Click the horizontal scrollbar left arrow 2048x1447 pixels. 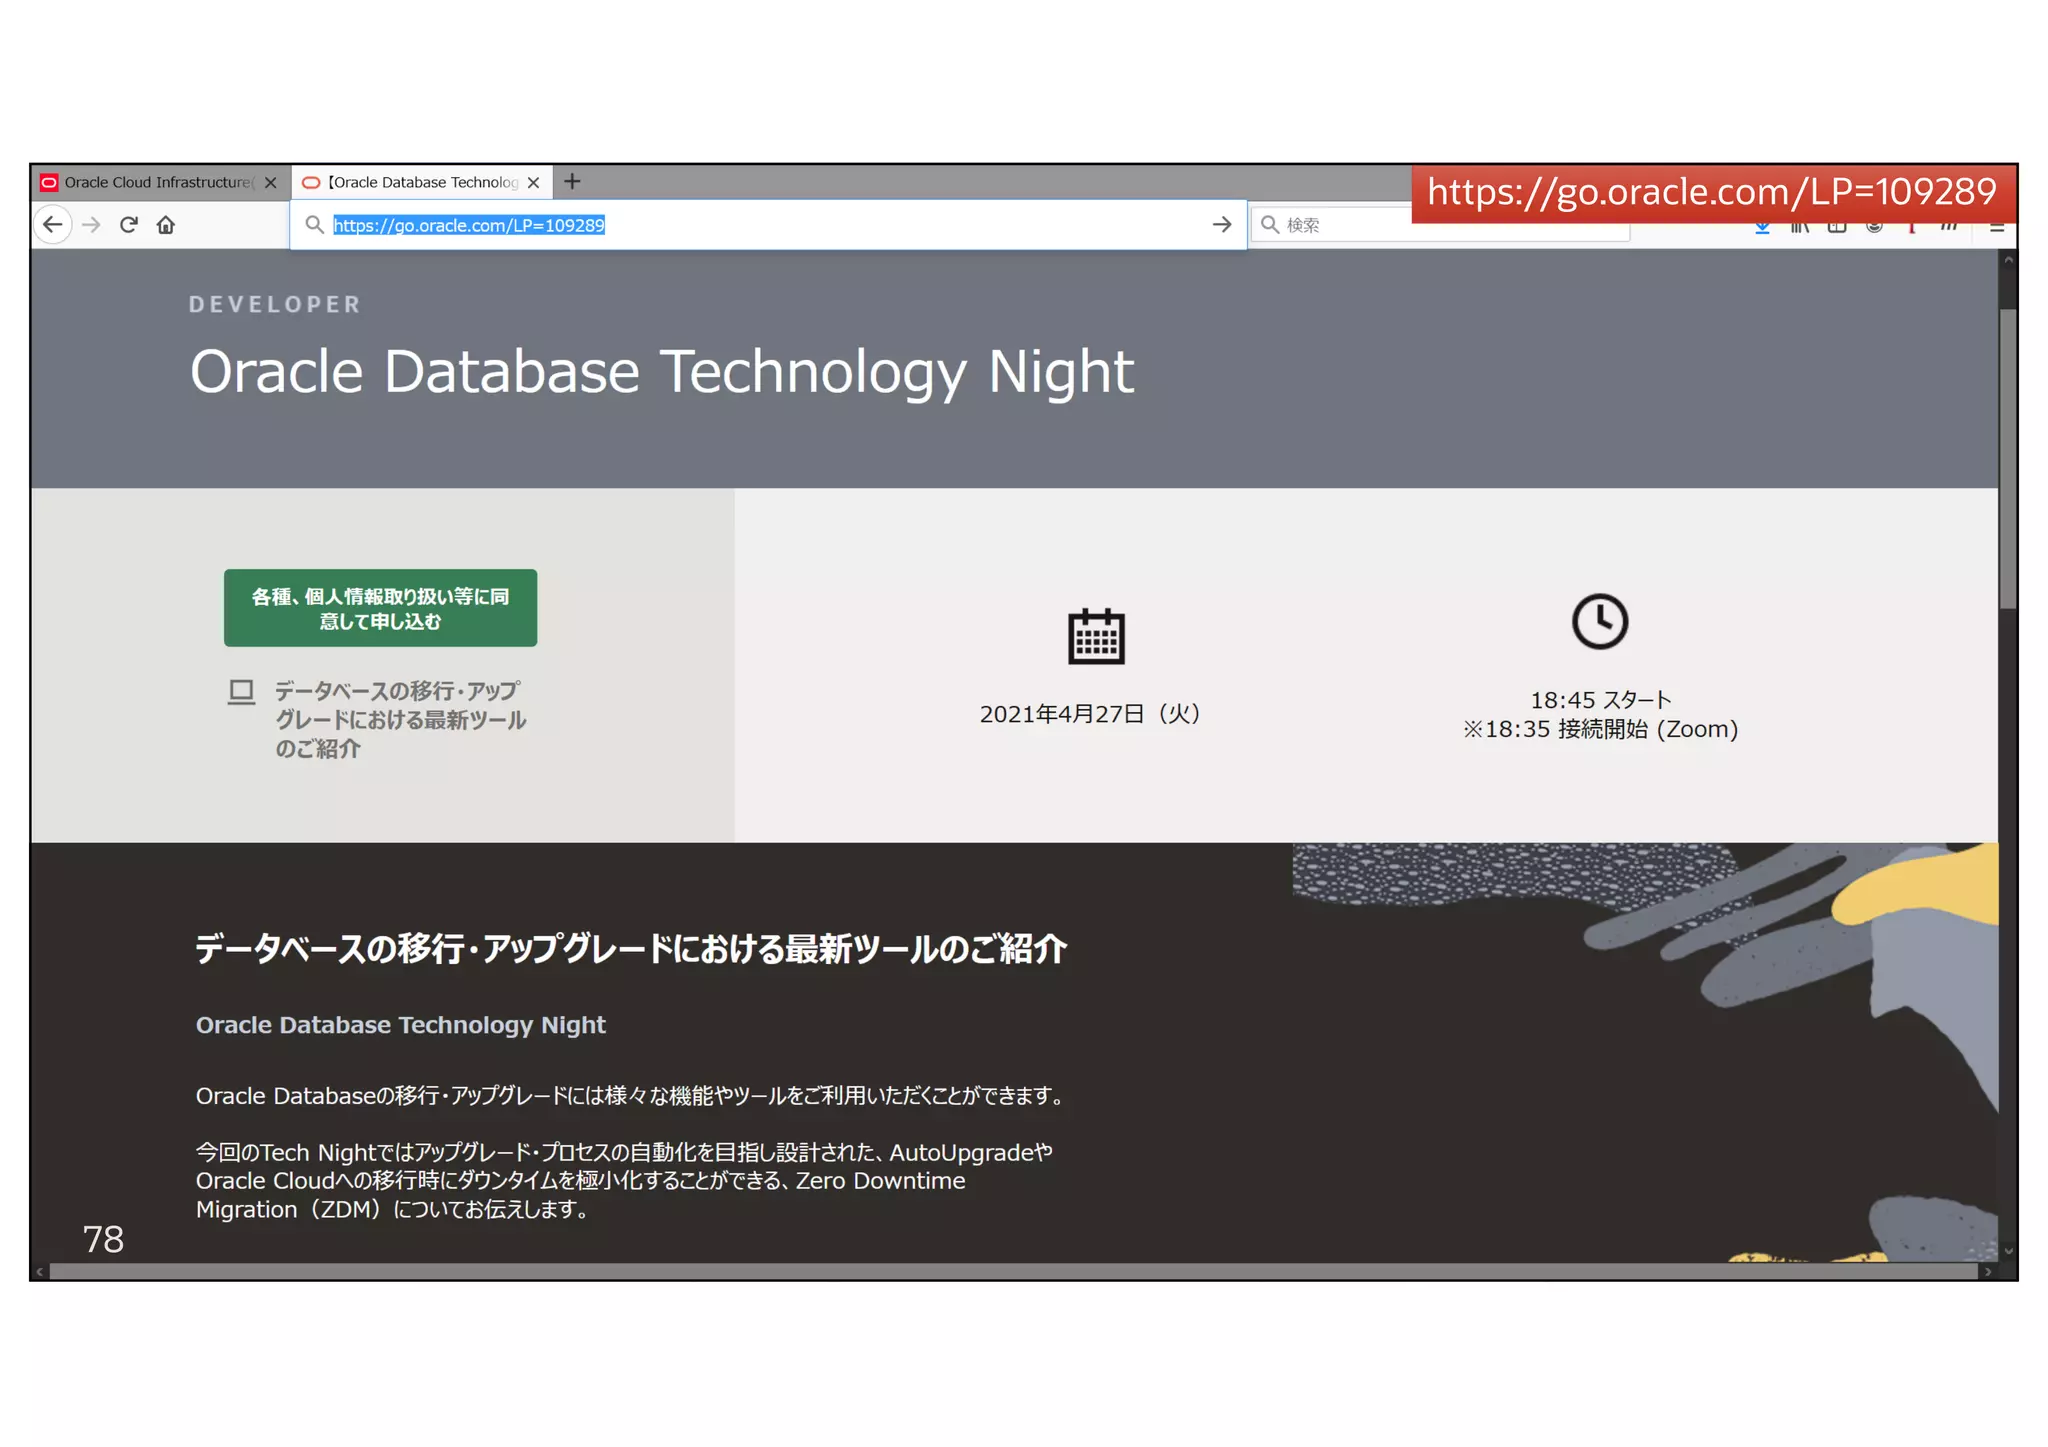[x=40, y=1271]
